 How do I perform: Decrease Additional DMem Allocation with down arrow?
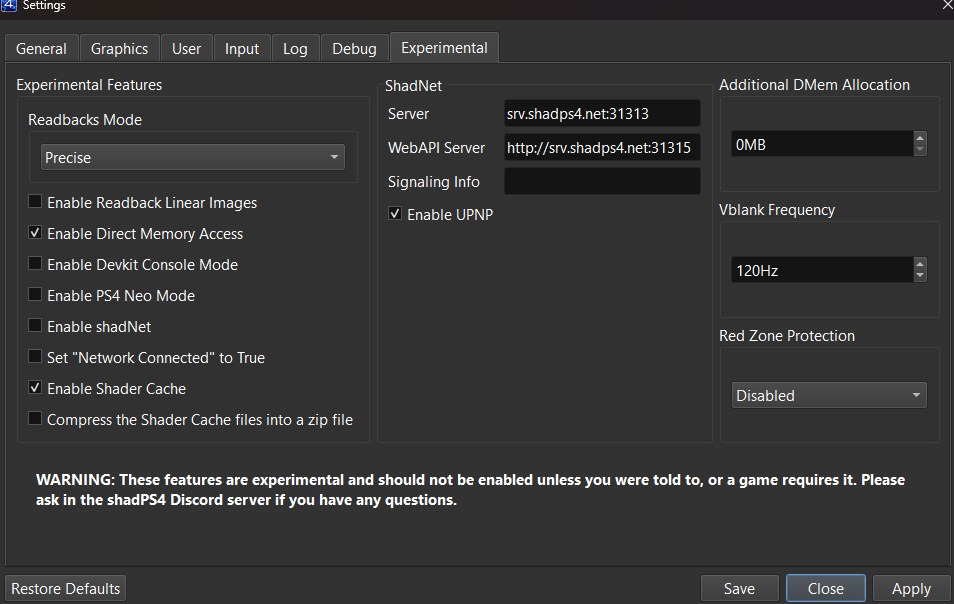point(920,150)
